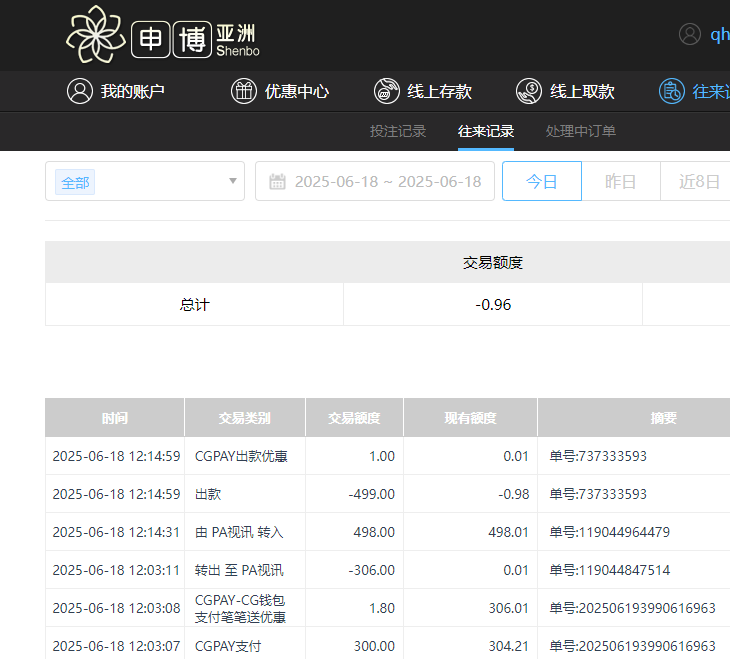Switch to the 处理中订单 tab
The image size is (730, 659).
click(x=581, y=131)
